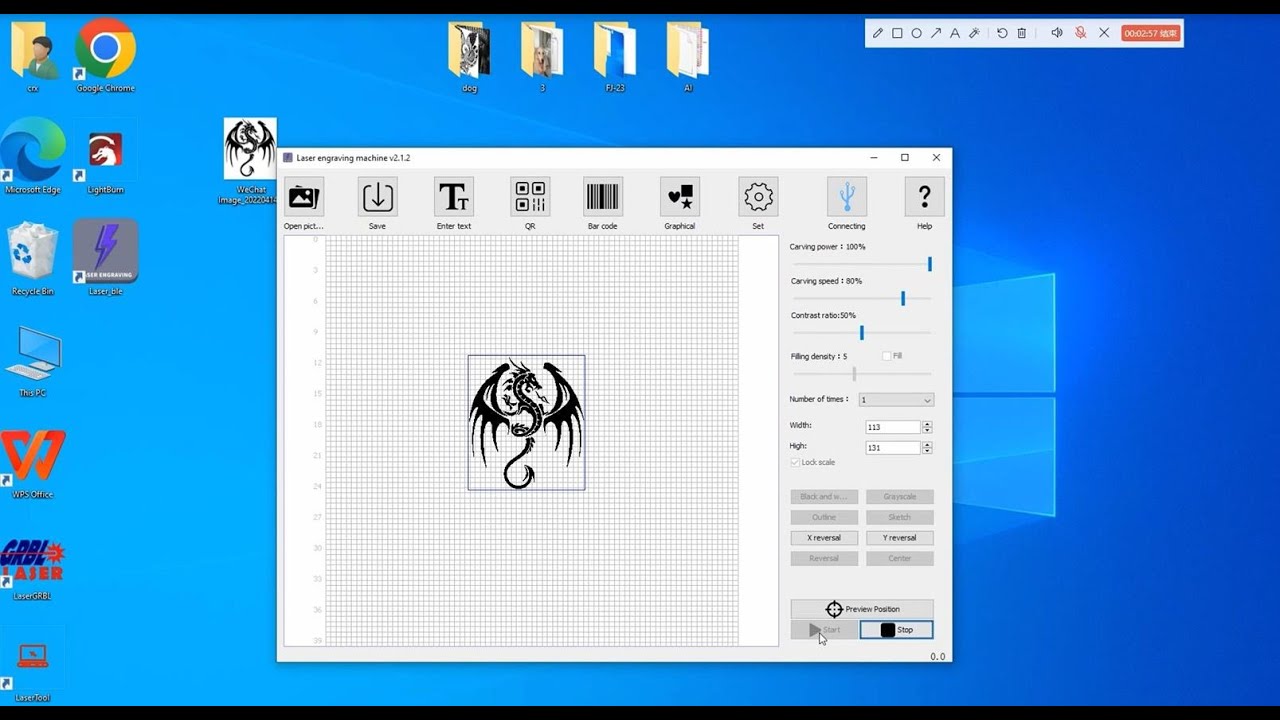Screen dimensions: 1280x720
Task: Click the Contrast ratio slider handle
Action: tap(861, 333)
